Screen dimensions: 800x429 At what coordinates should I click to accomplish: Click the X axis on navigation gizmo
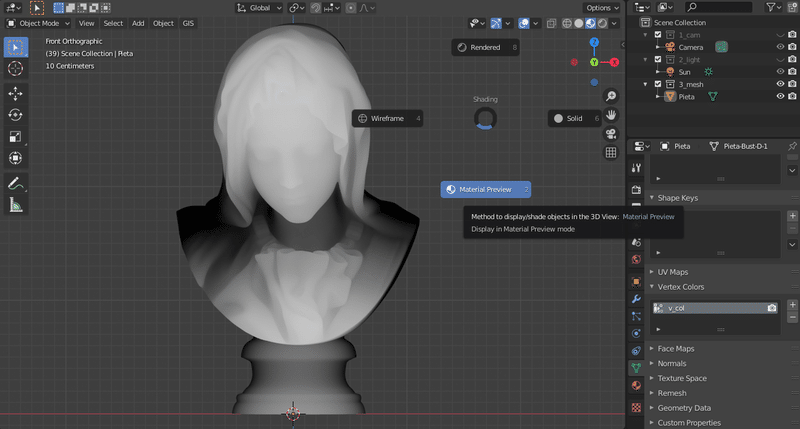tap(614, 62)
